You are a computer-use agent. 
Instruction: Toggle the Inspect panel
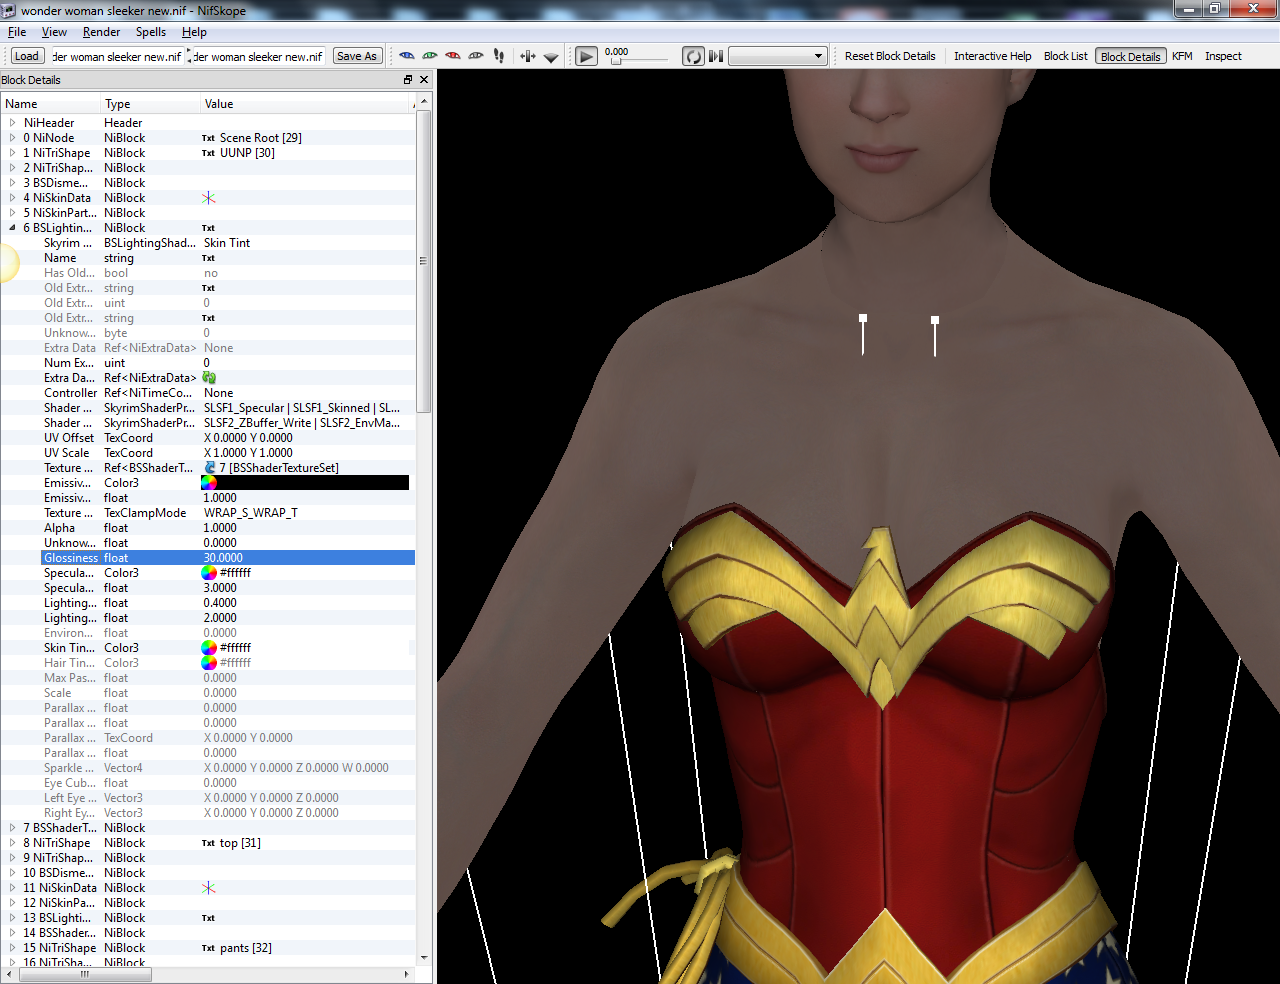tap(1223, 56)
